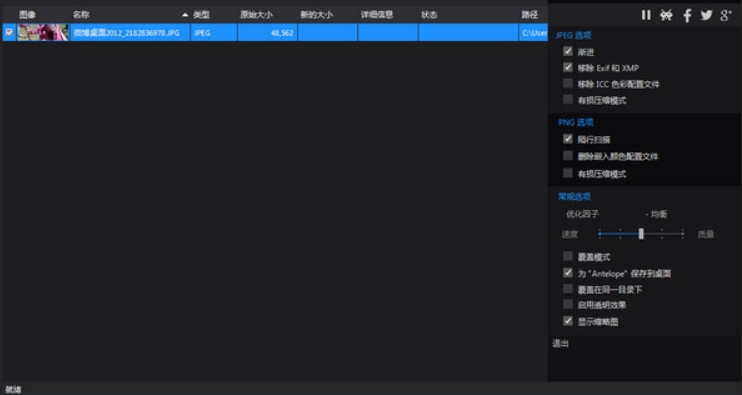Toggle 隔行扫描 PNG checkbox
Viewport: 742px width, 395px height.
tap(568, 139)
